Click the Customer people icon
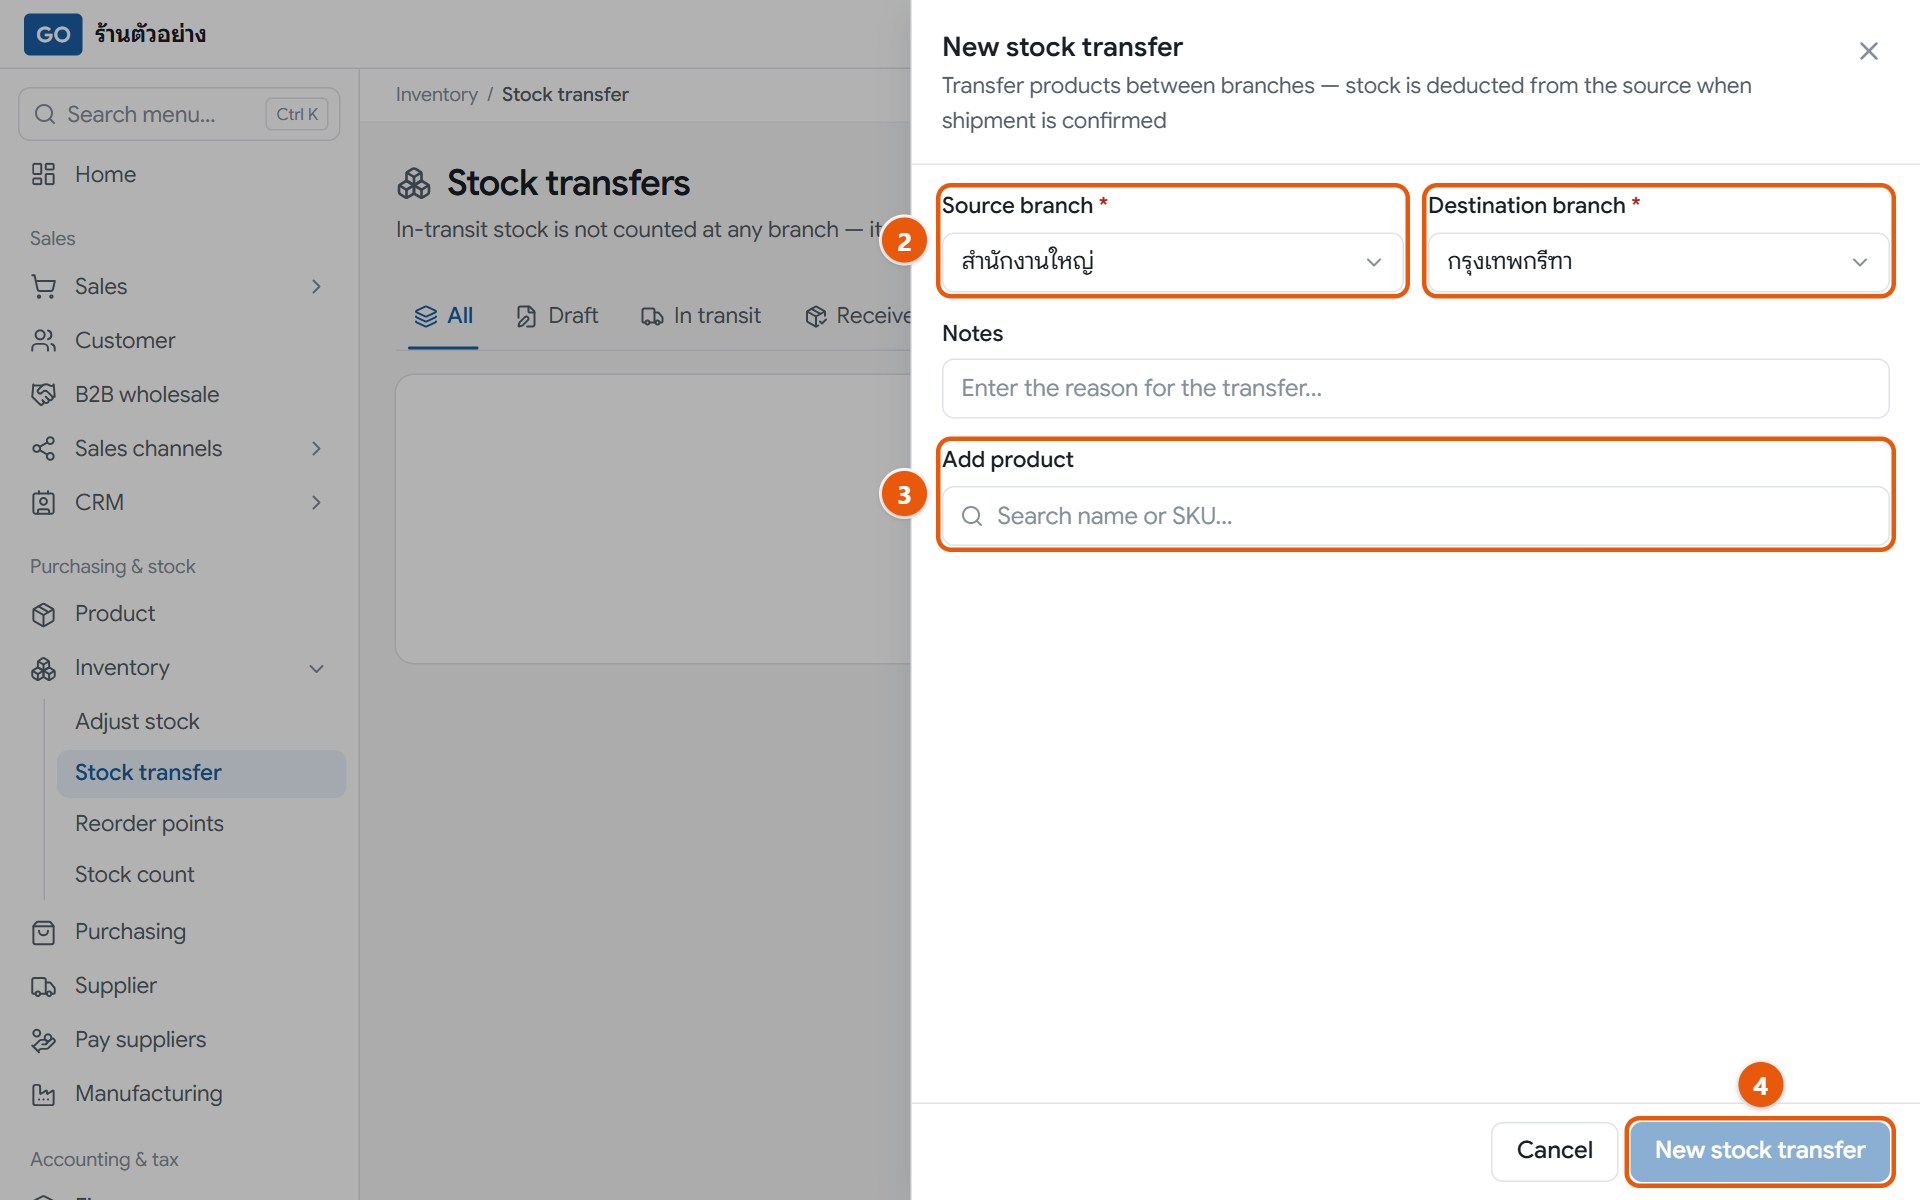The height and width of the screenshot is (1200, 1920). click(43, 341)
